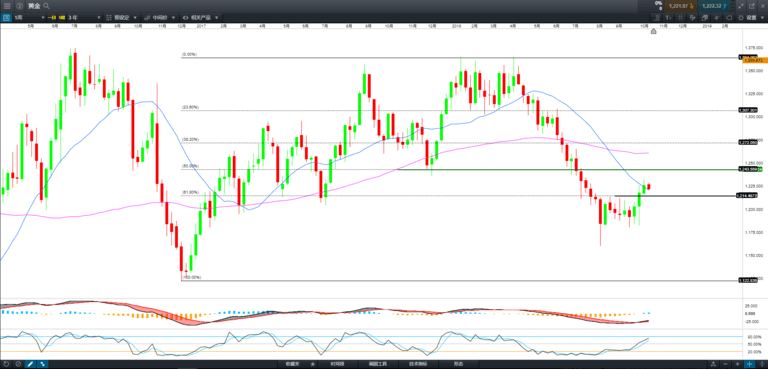Screen dimensions: 768x369
Task: Click the share icon in bottom bar
Action: (714, 364)
